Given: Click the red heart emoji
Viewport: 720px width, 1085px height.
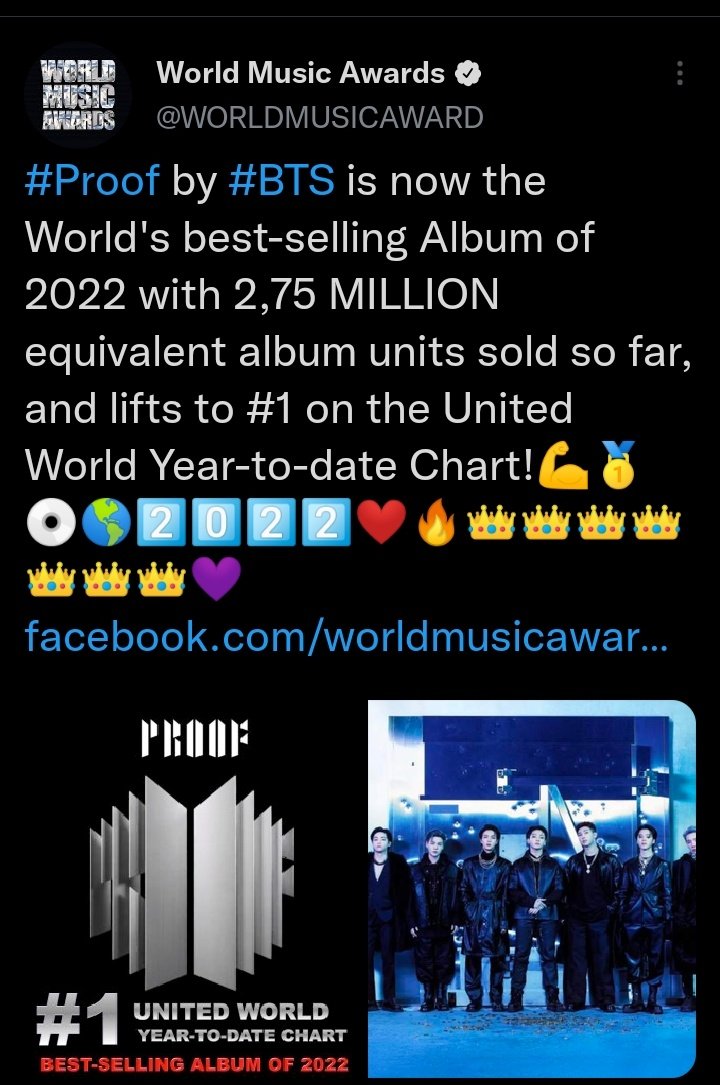Looking at the screenshot, I should pos(382,522).
